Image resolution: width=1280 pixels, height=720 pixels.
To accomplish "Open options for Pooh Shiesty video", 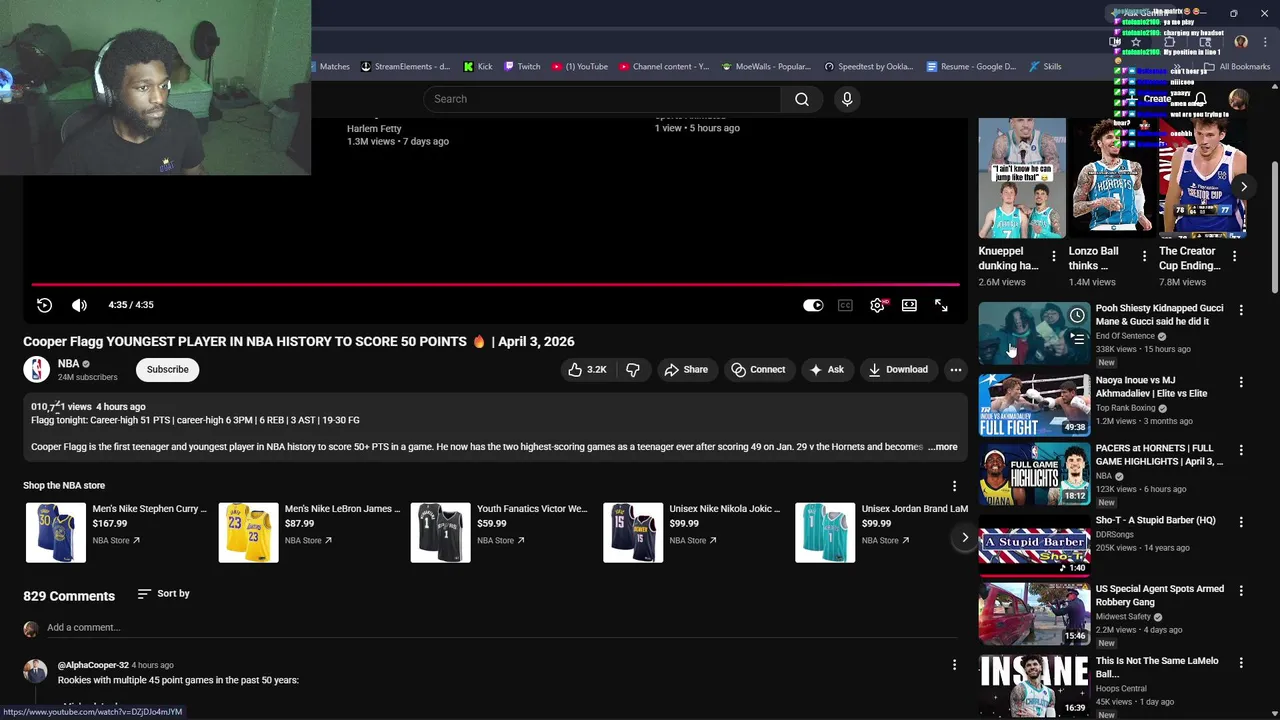I will [1241, 310].
